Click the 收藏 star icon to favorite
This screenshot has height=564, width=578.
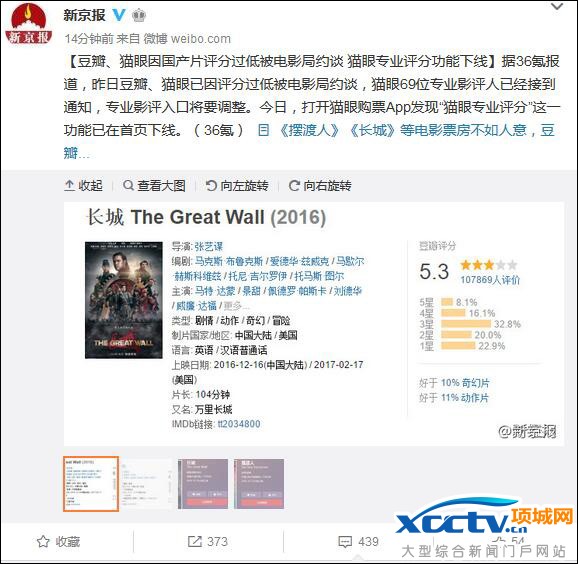43,542
